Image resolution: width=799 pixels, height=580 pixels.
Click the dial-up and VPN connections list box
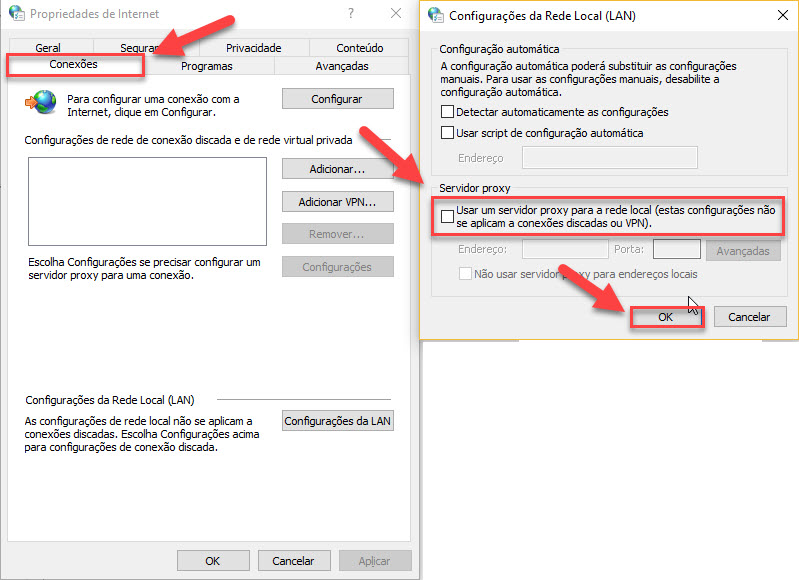coord(147,201)
